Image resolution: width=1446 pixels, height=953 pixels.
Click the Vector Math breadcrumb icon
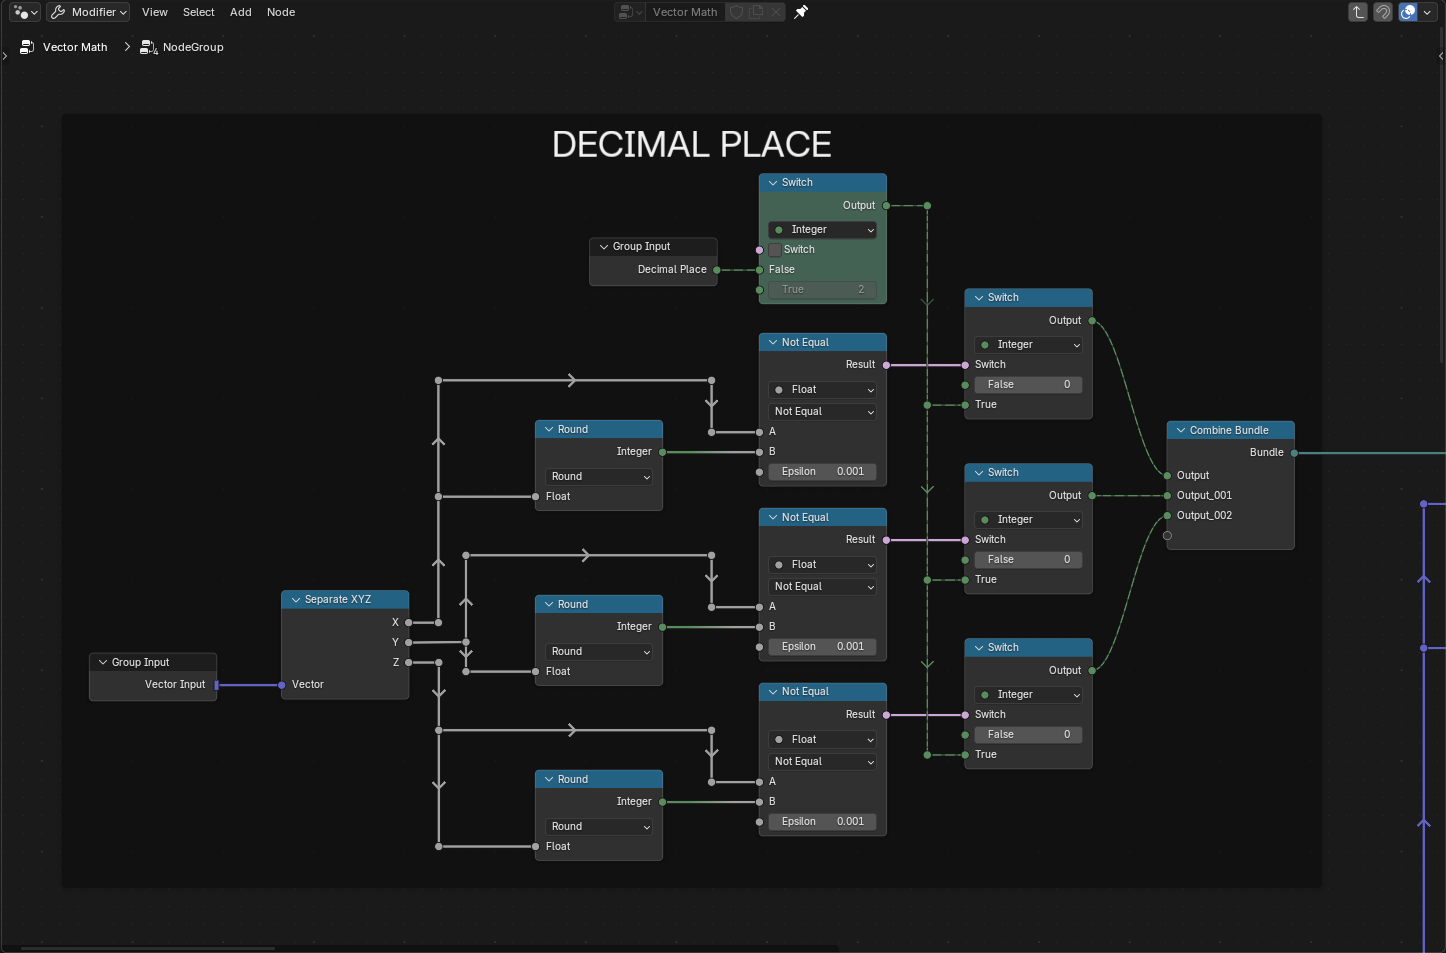27,47
